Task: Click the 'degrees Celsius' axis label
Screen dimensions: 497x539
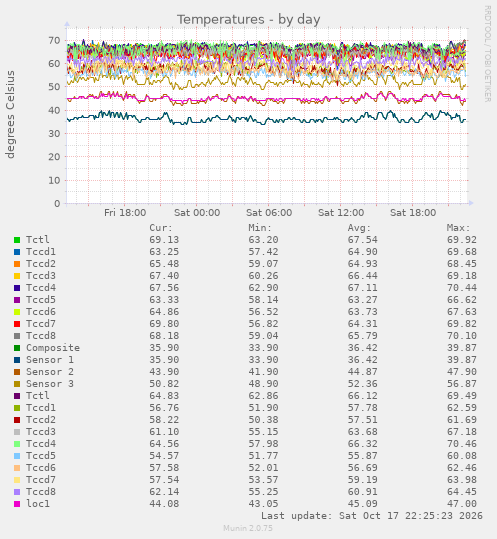Action: coord(10,114)
